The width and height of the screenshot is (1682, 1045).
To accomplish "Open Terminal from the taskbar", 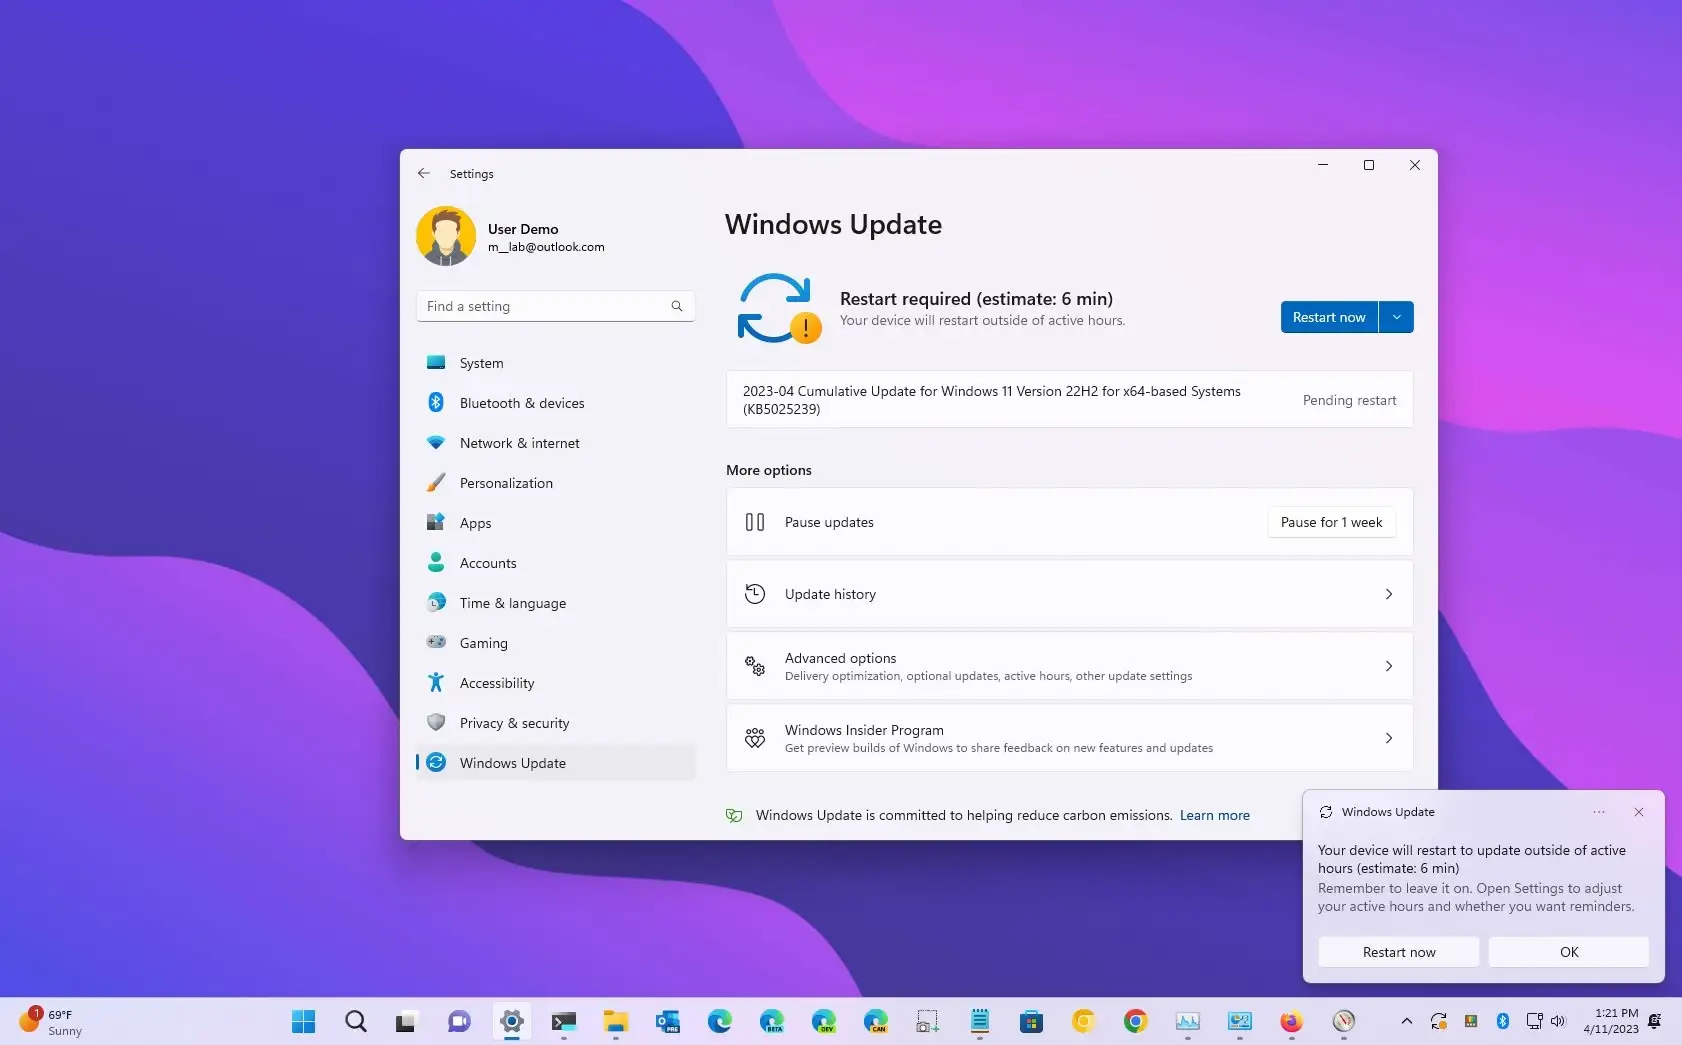I will tap(563, 1021).
